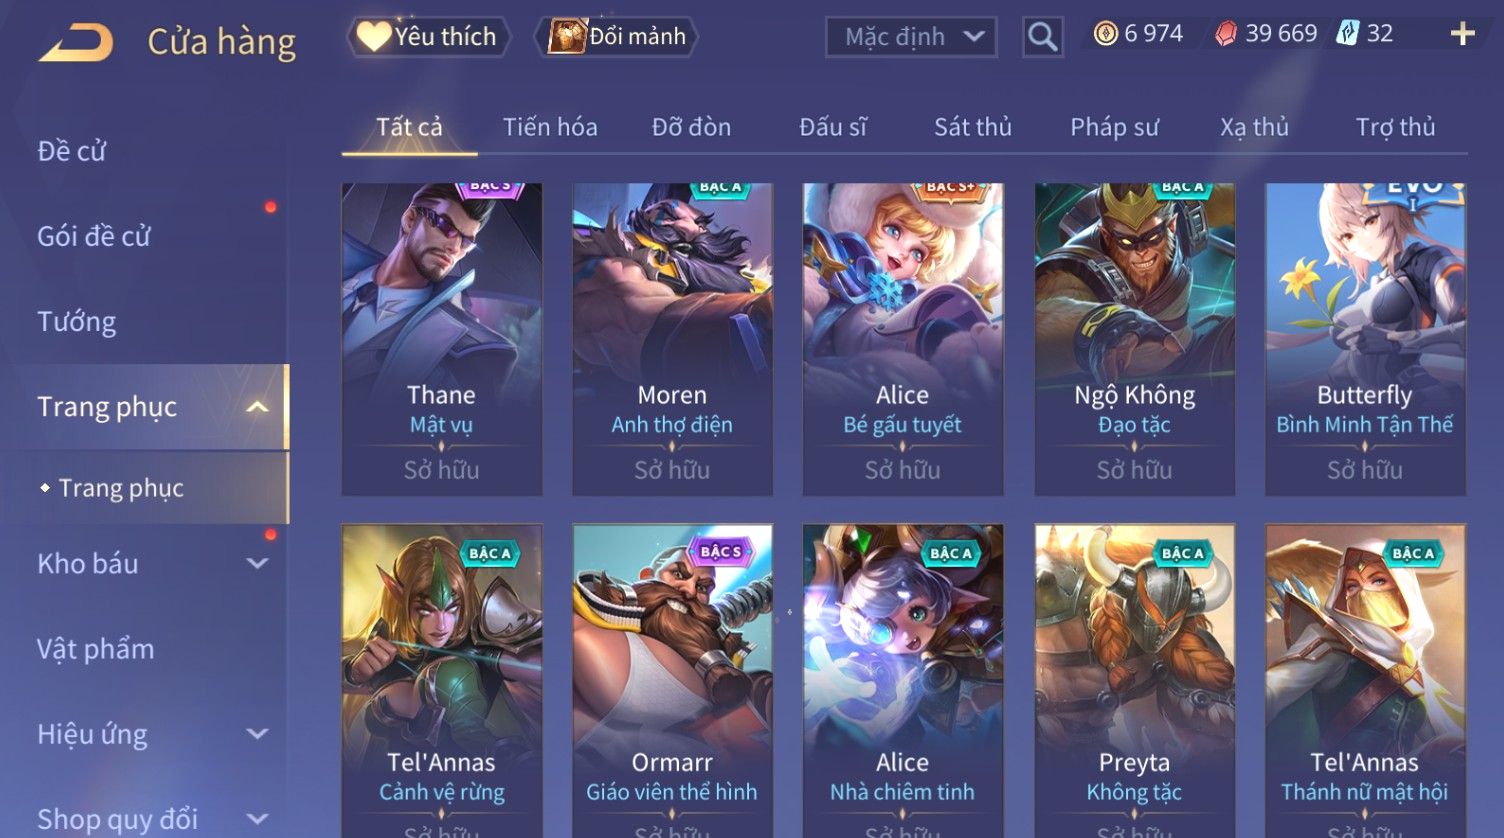The image size is (1504, 838).
Task: Open search with the magnifier icon
Action: 1042,37
